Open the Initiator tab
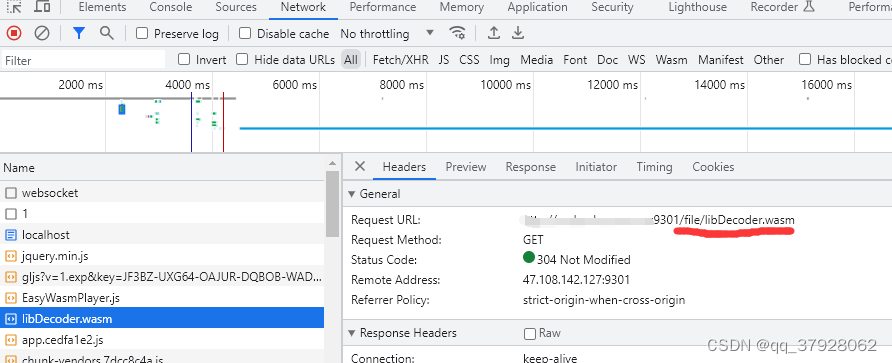This screenshot has width=892, height=363. [x=596, y=167]
